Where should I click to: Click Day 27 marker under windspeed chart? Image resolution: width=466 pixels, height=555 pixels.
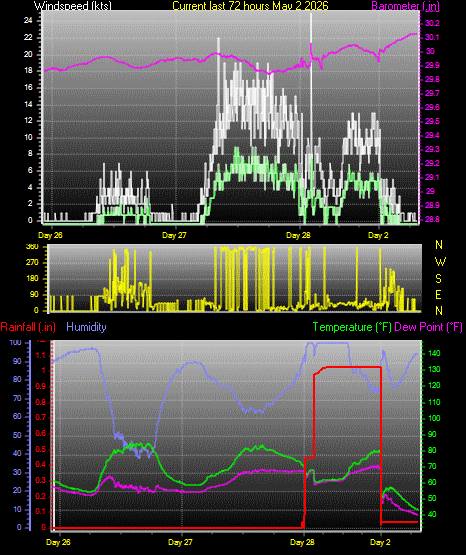pos(174,235)
